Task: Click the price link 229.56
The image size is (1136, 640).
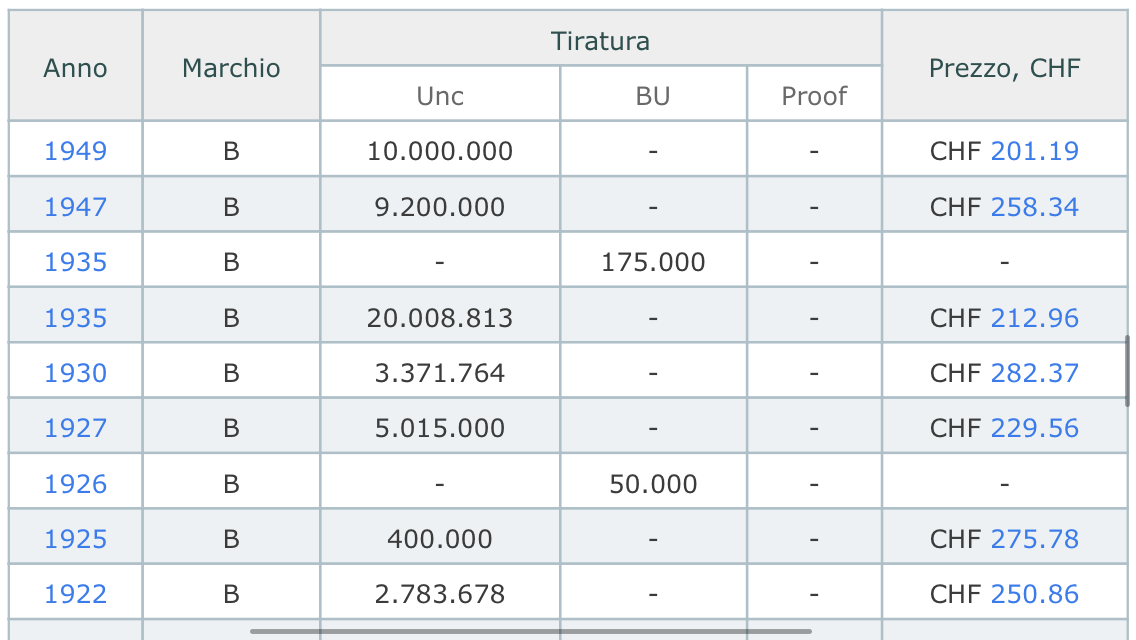Action: click(x=1034, y=428)
